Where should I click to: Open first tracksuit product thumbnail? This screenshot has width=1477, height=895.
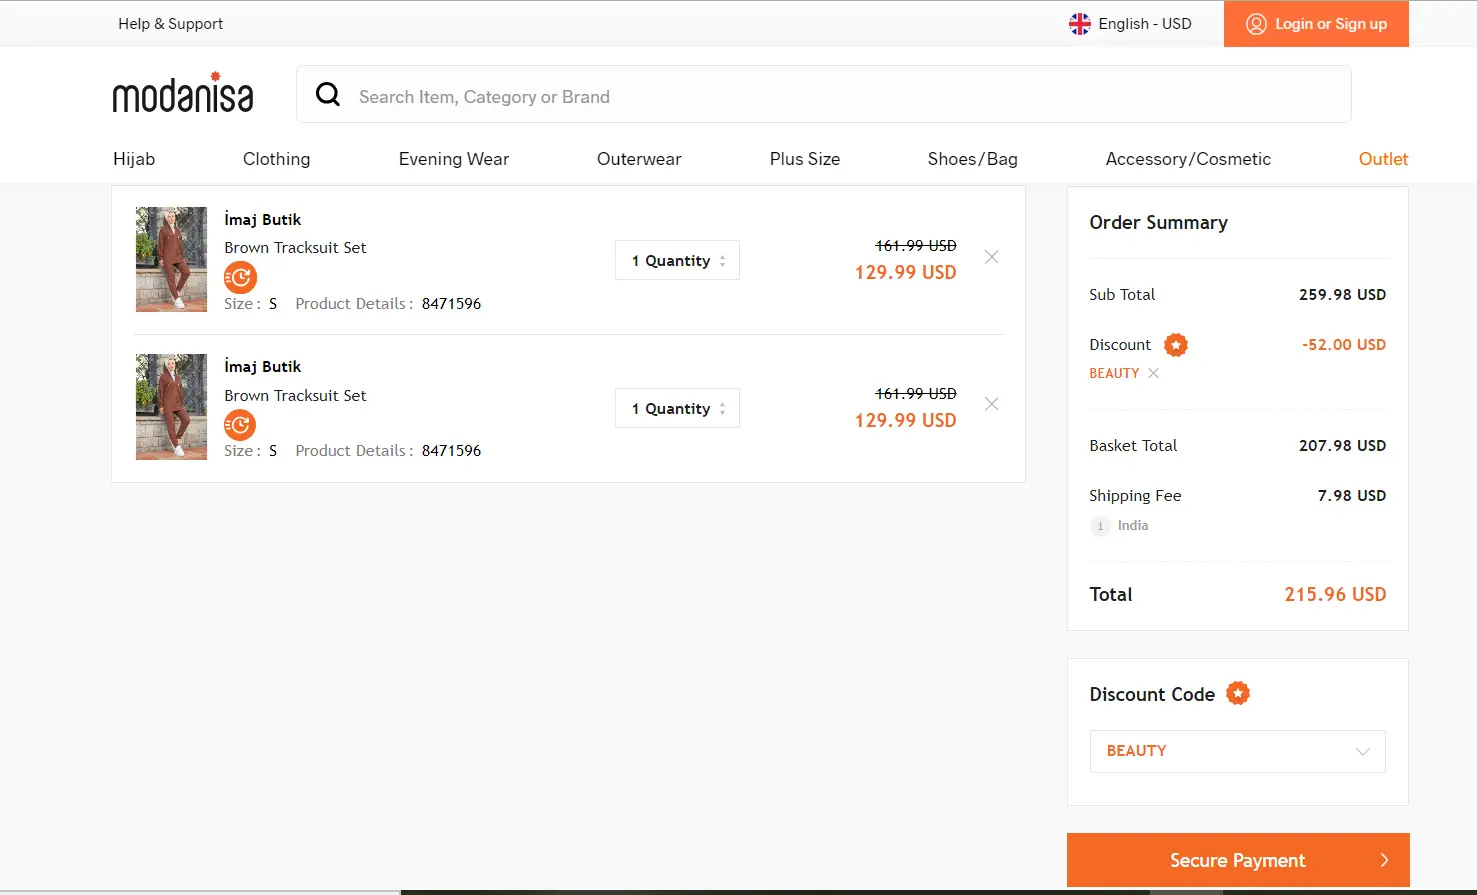(171, 259)
